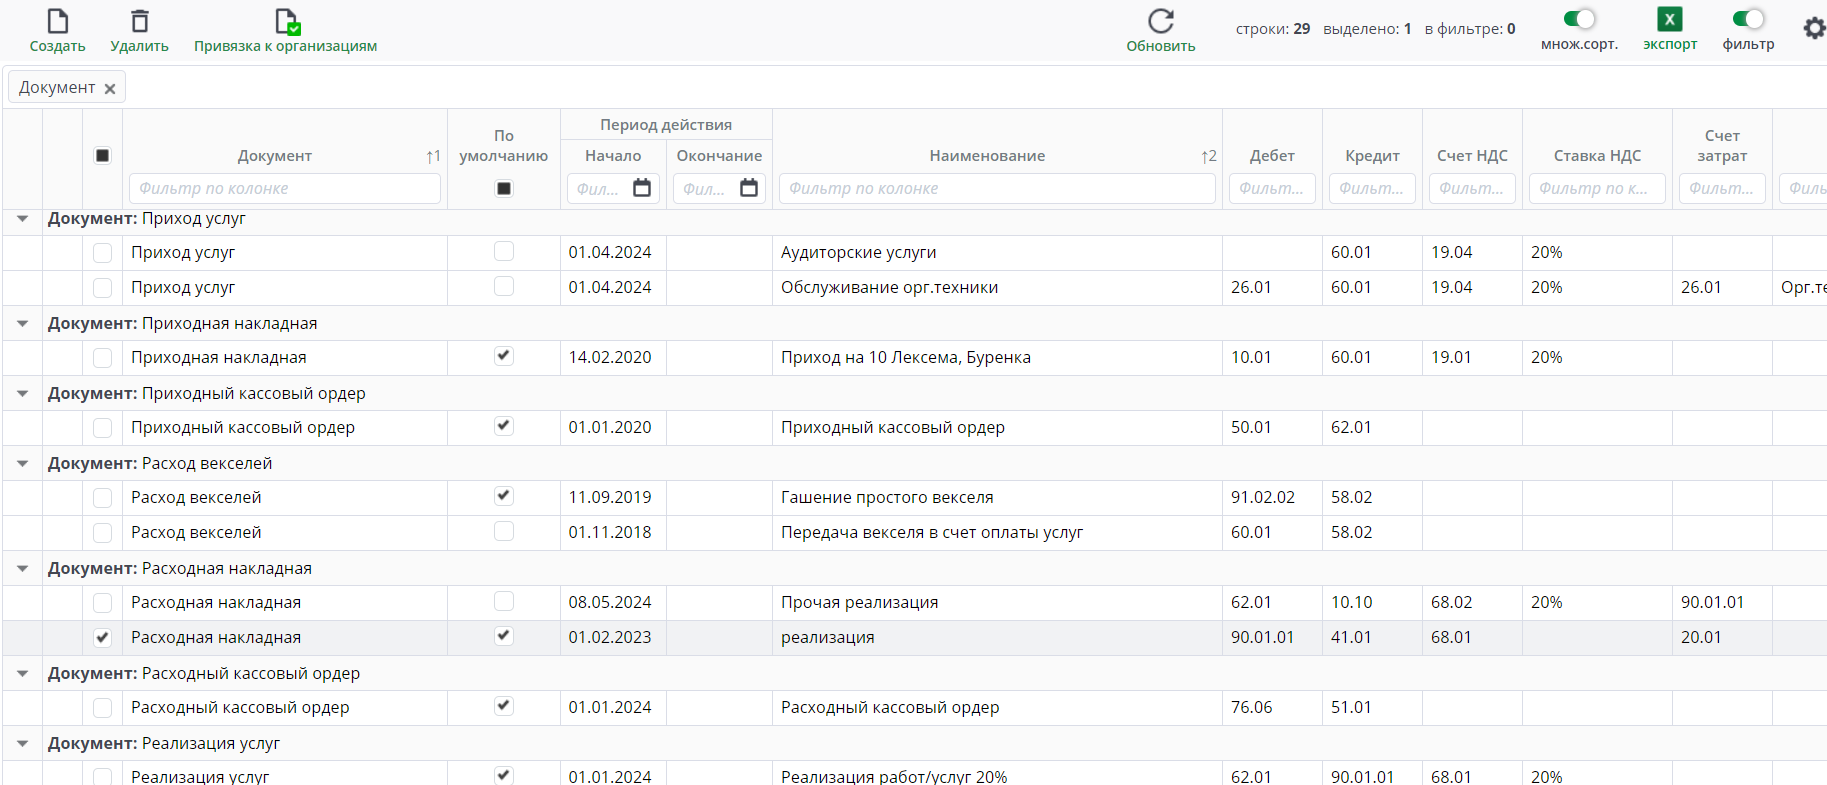This screenshot has width=1827, height=785.
Task: Remove the Документ grouping chip
Action: (x=110, y=89)
